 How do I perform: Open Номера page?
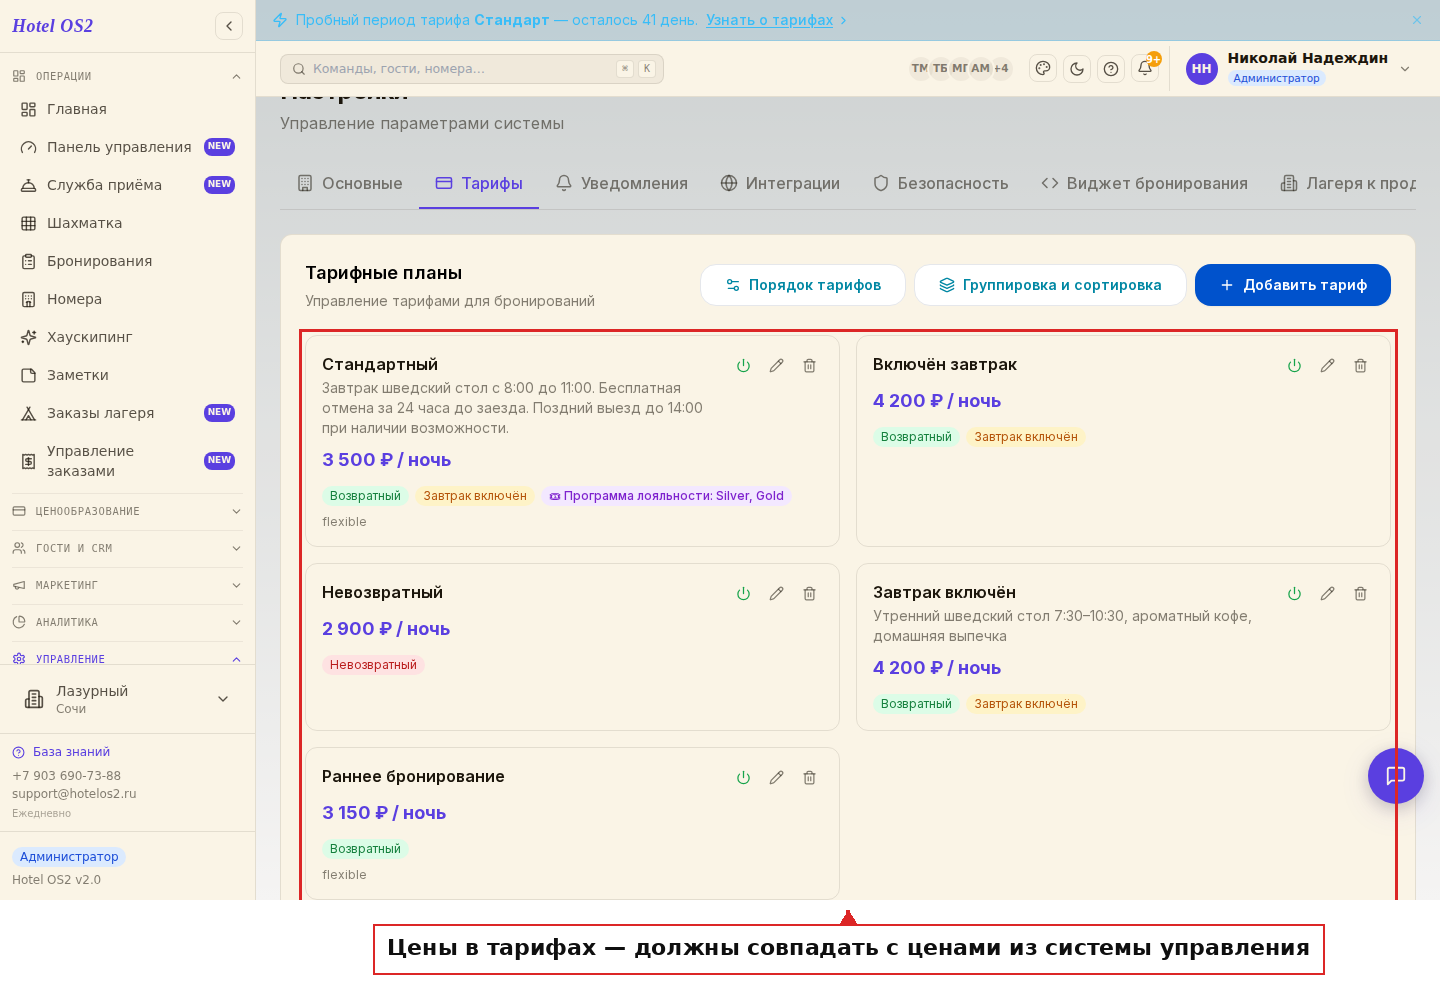(127, 299)
